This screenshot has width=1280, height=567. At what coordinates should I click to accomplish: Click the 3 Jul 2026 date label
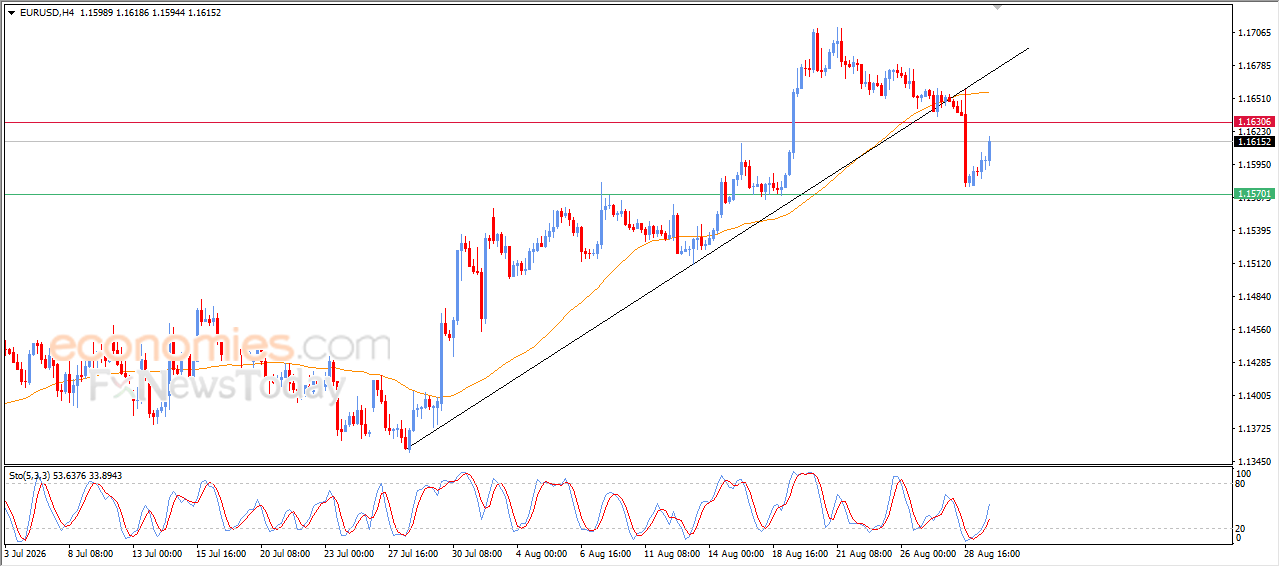click(x=27, y=552)
